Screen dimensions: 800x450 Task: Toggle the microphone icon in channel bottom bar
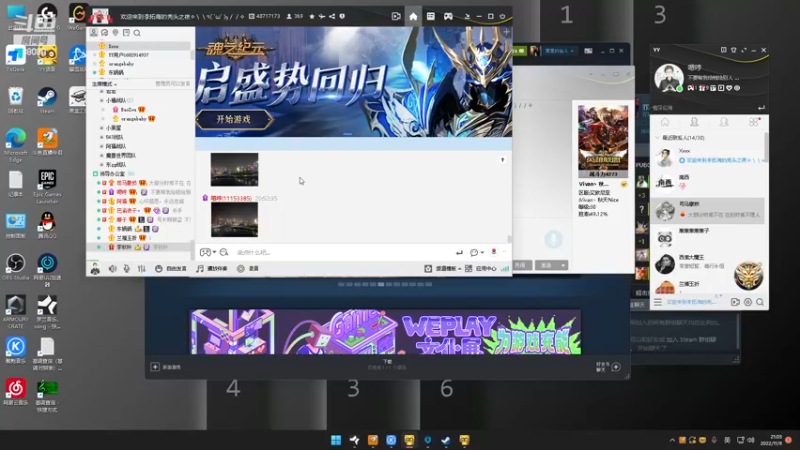127,268
